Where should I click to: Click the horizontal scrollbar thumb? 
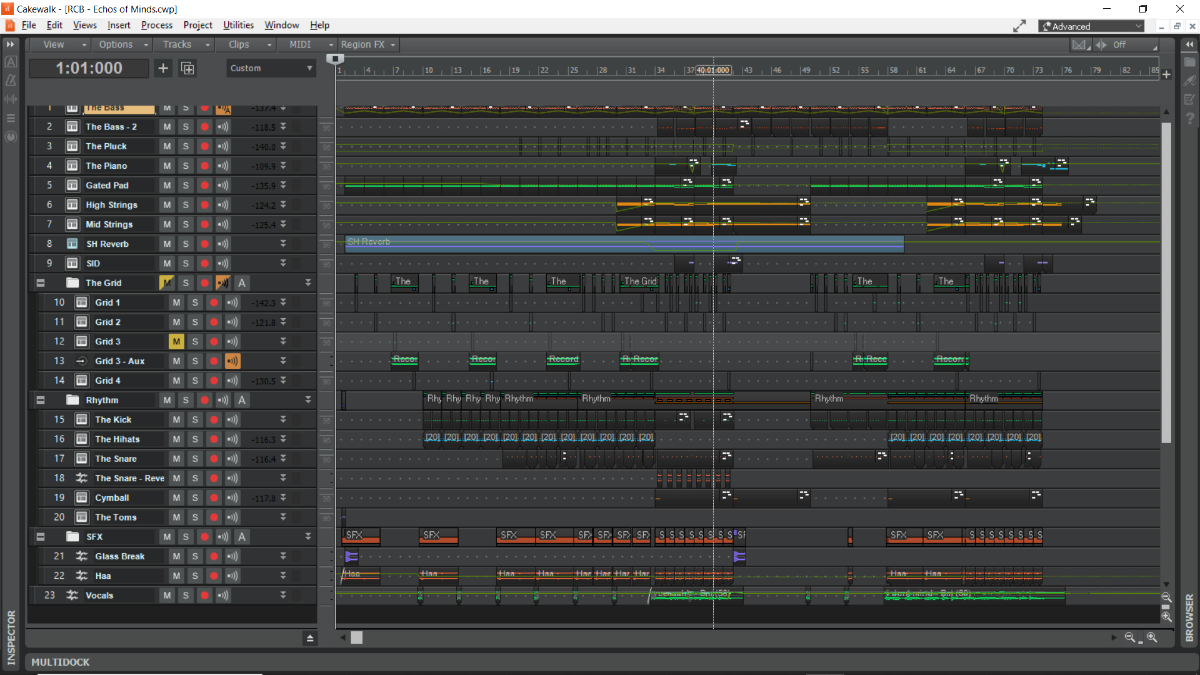point(357,637)
